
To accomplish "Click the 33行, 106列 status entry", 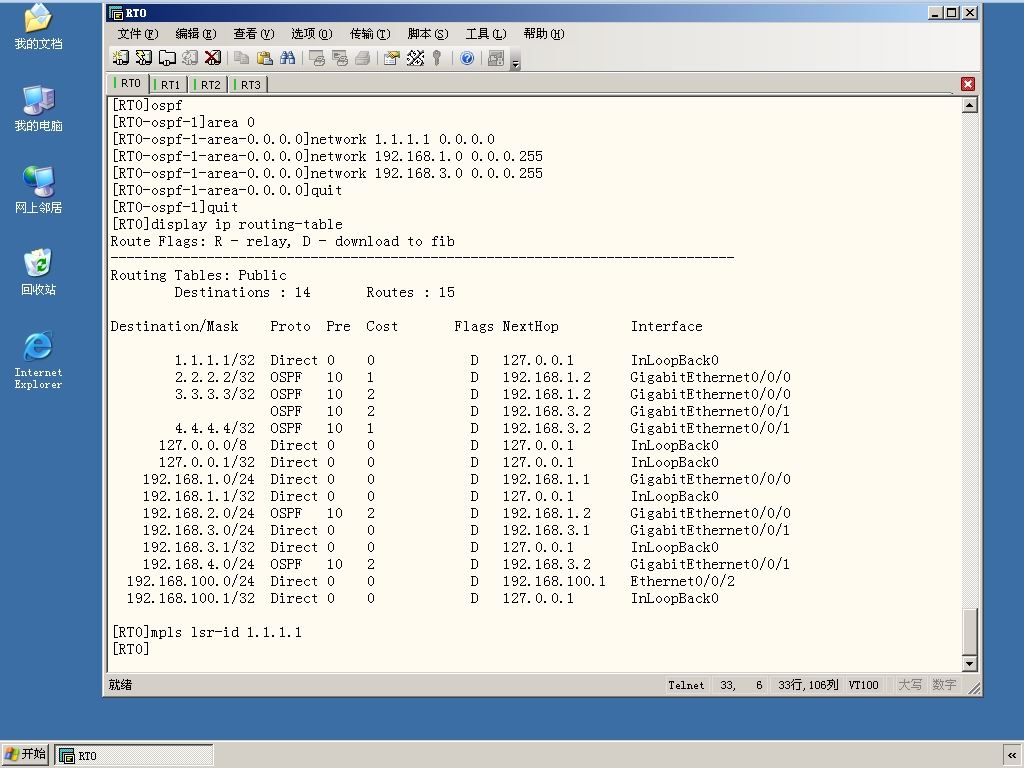I will click(x=808, y=685).
